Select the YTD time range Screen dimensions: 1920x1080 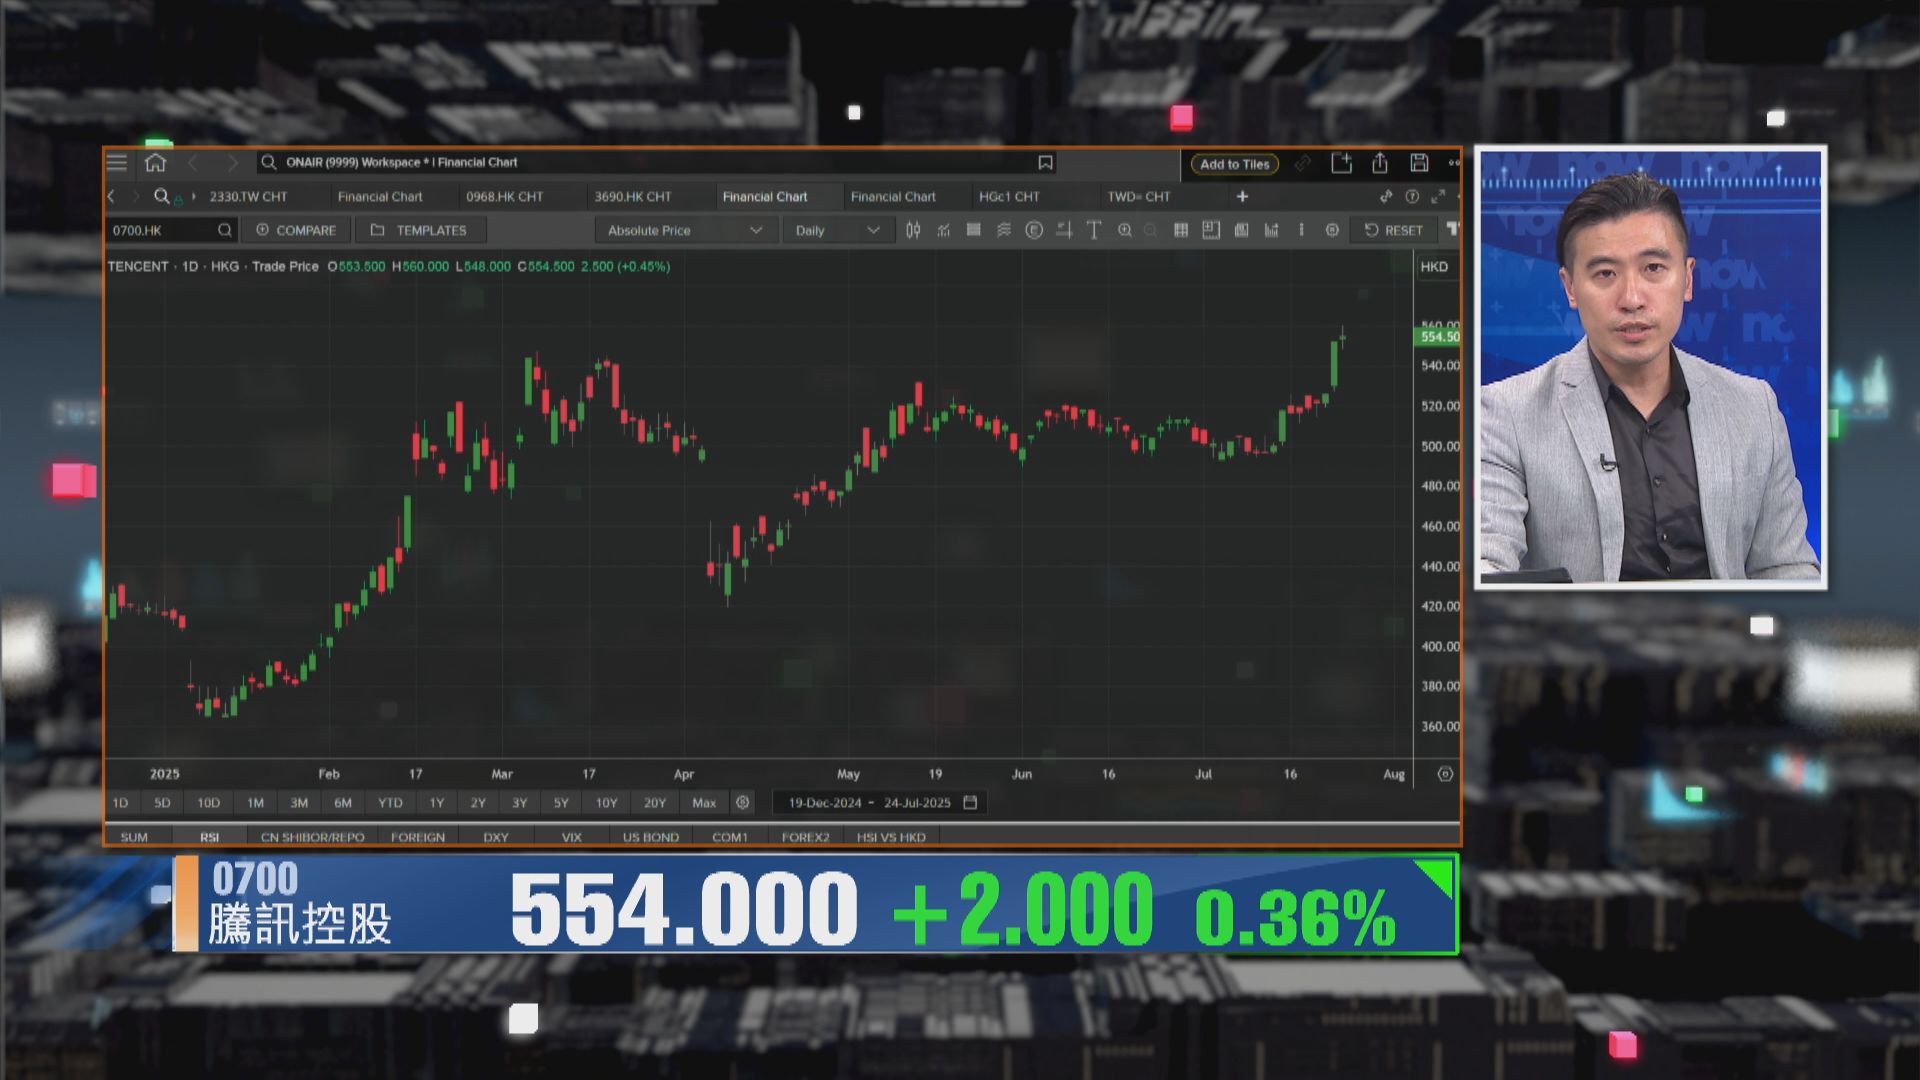coord(390,803)
